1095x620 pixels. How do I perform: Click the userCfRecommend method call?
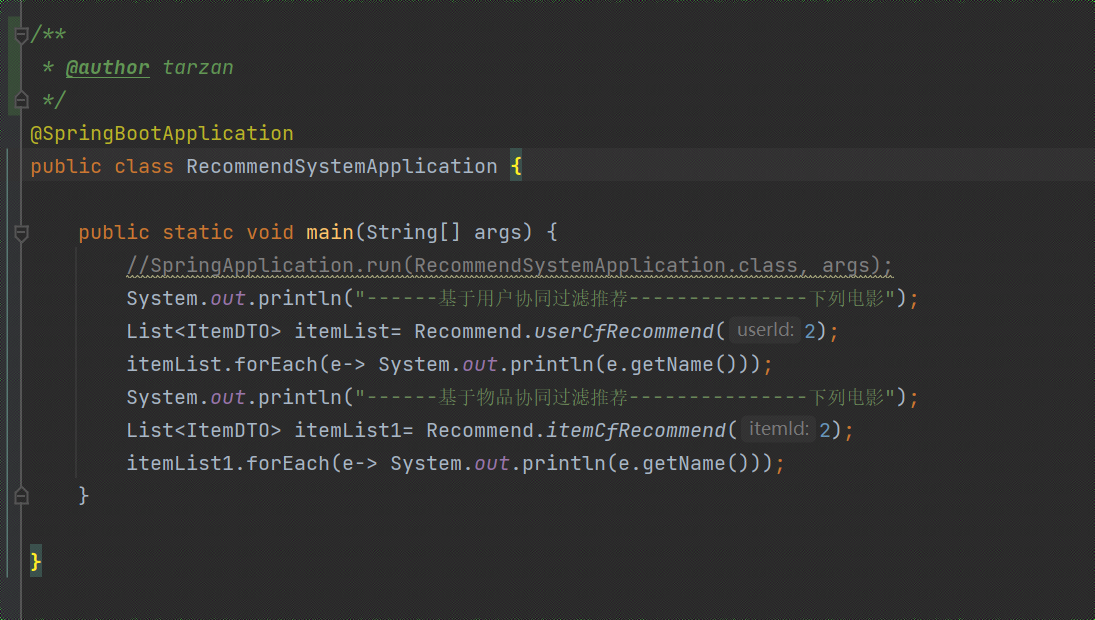coord(623,331)
